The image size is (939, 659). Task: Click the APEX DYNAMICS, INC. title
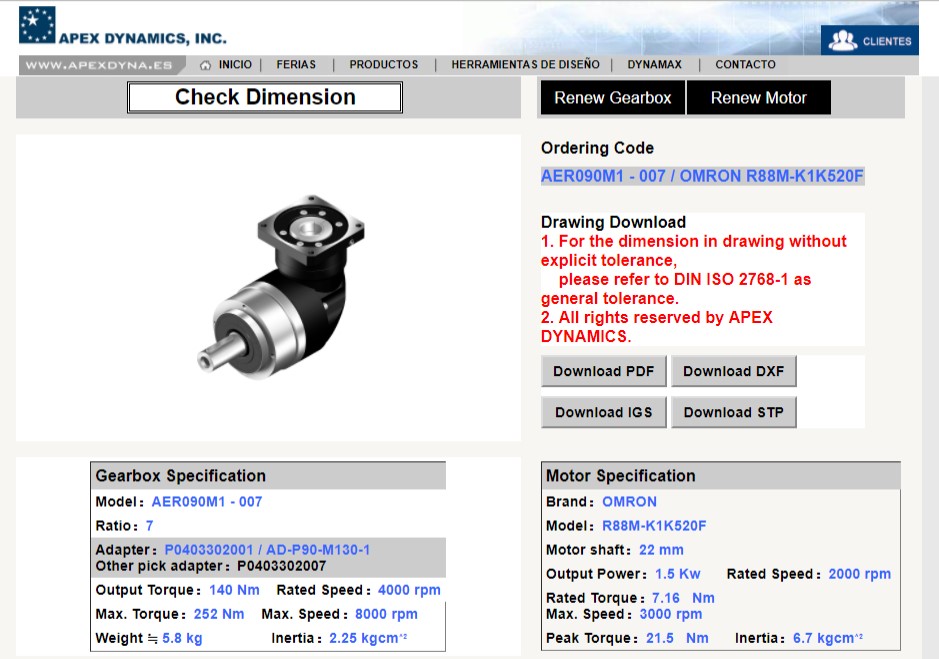pos(143,38)
